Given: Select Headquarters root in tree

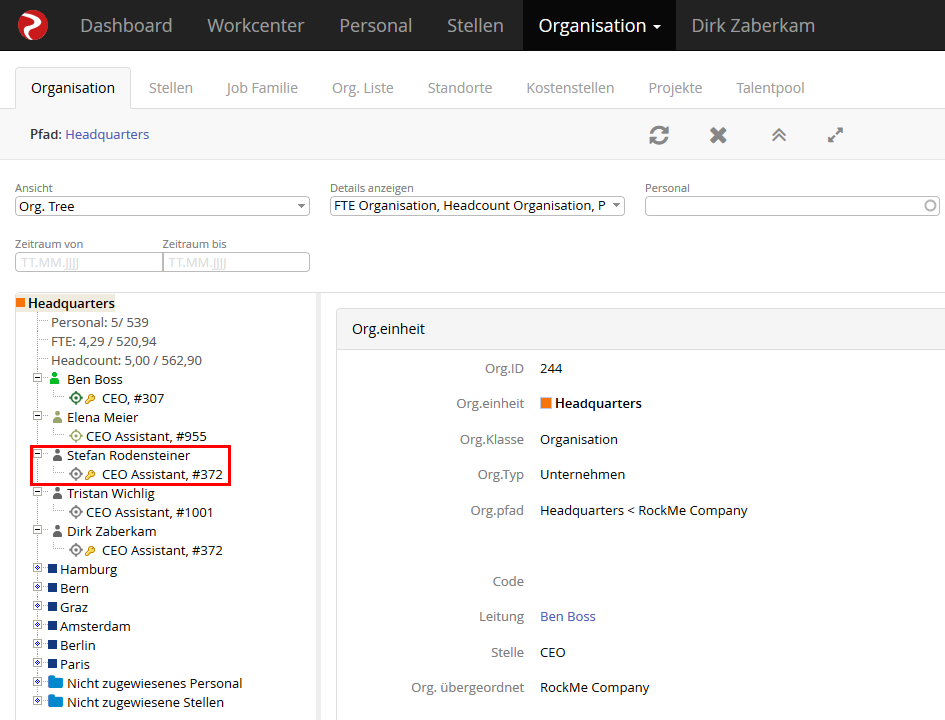Looking at the screenshot, I should coord(71,303).
